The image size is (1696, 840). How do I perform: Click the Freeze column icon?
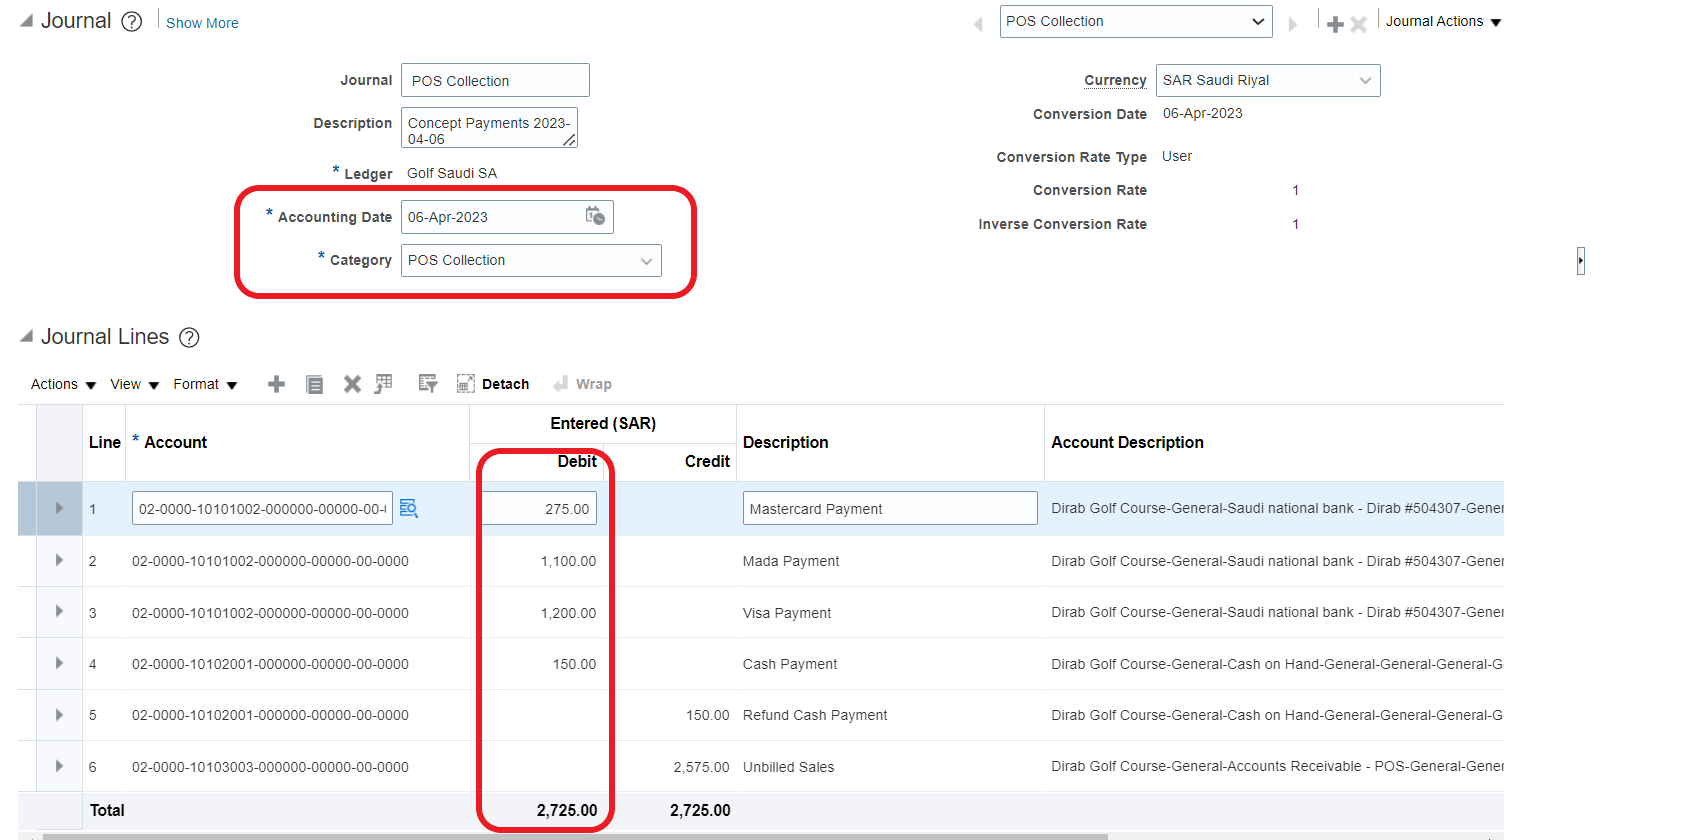[384, 384]
